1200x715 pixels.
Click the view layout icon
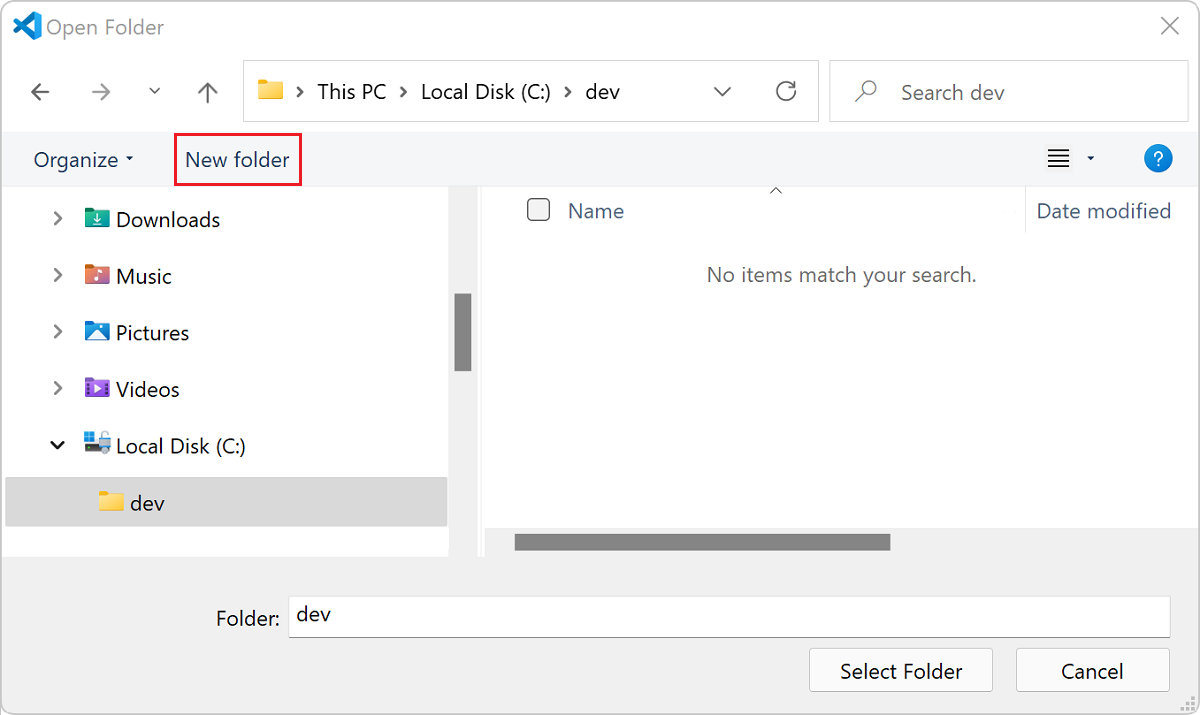pos(1058,159)
